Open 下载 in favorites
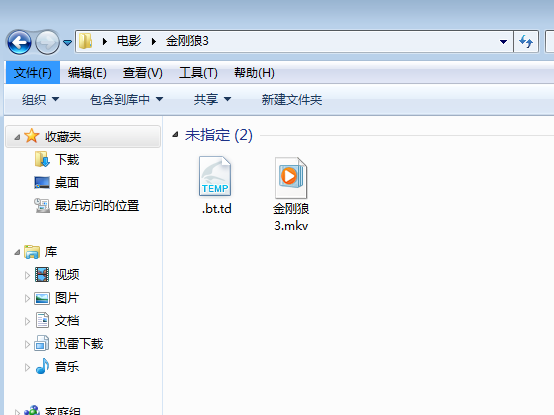The height and width of the screenshot is (415, 554). tap(67, 160)
